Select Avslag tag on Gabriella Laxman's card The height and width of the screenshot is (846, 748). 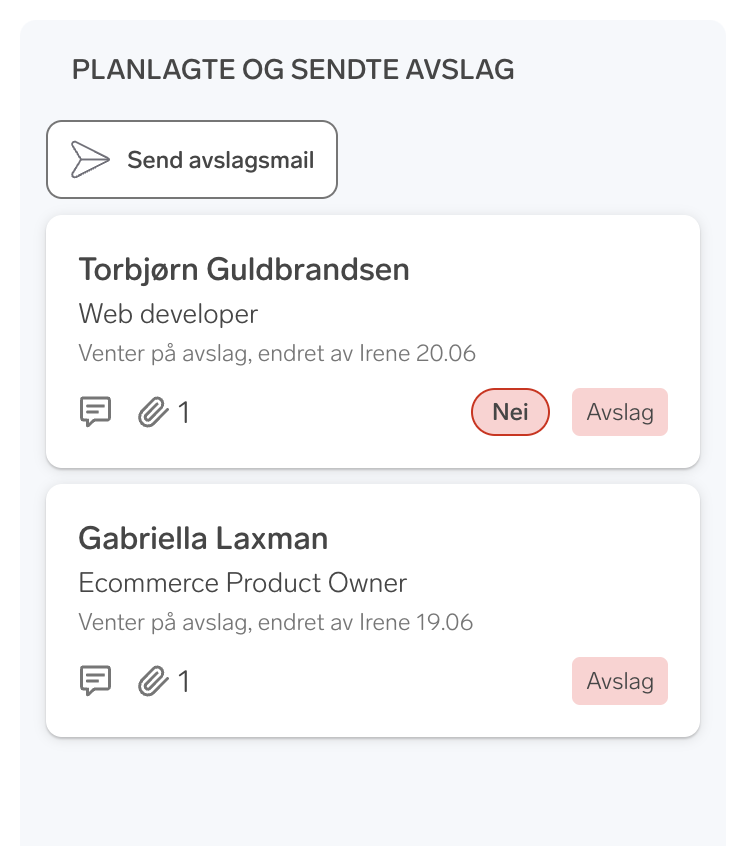pyautogui.click(x=620, y=681)
